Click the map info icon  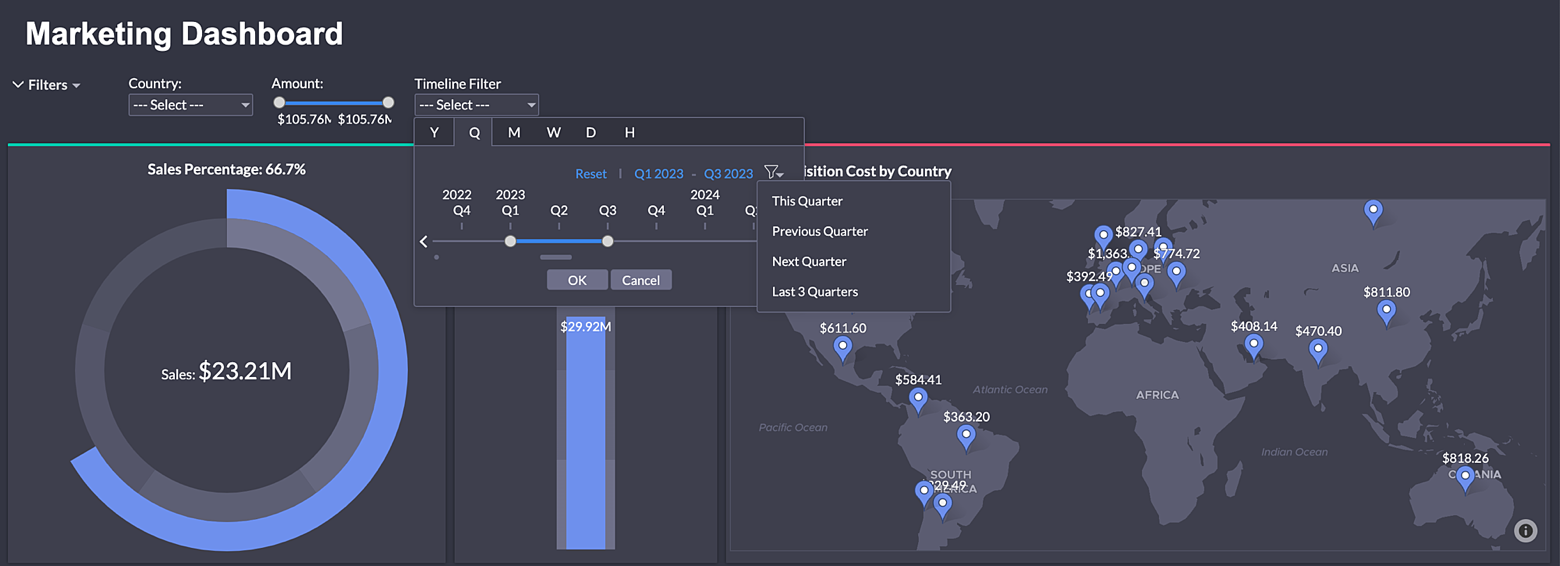1525,531
